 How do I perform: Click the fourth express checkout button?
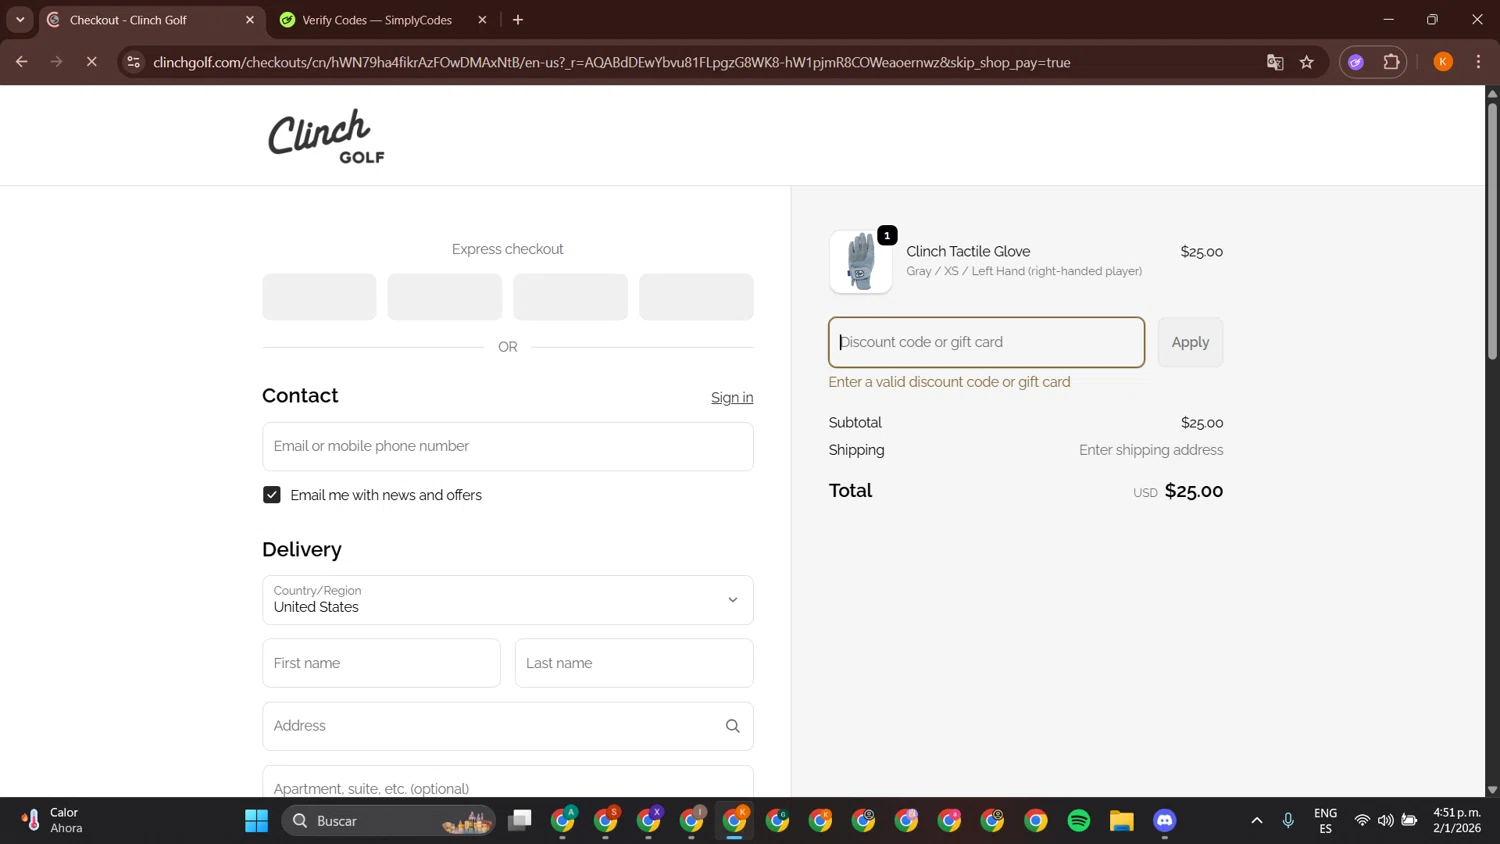696,297
